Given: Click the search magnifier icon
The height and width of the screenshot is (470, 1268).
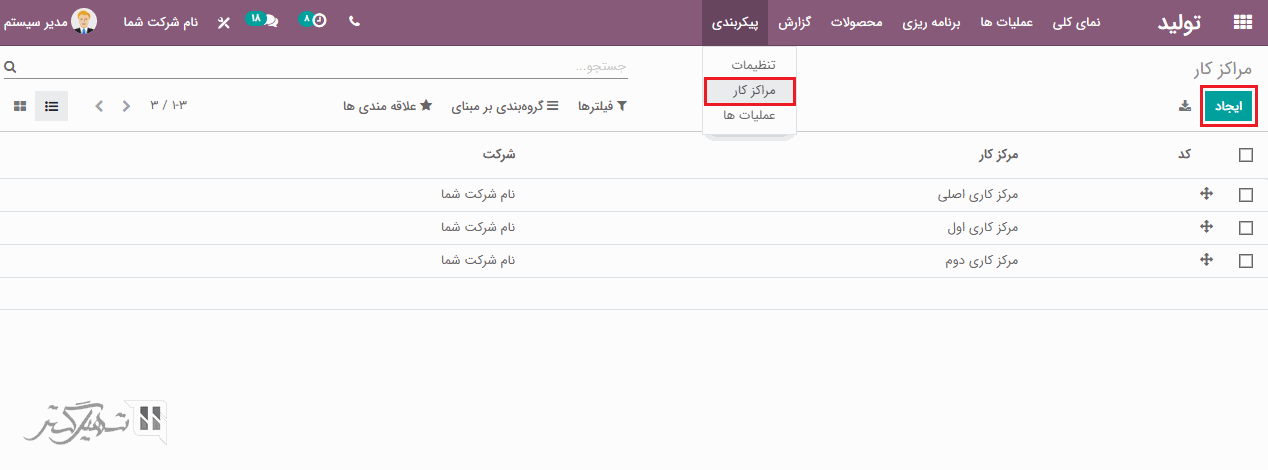Looking at the screenshot, I should coord(10,67).
